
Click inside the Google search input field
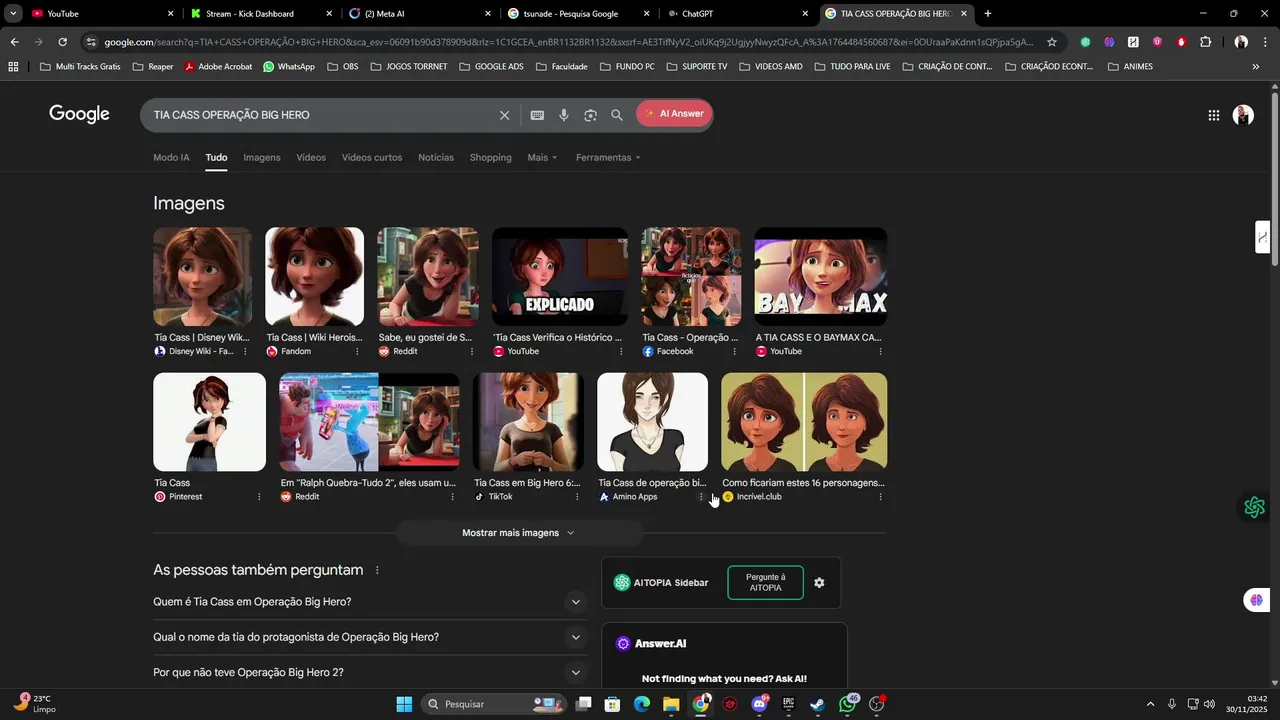(x=320, y=115)
